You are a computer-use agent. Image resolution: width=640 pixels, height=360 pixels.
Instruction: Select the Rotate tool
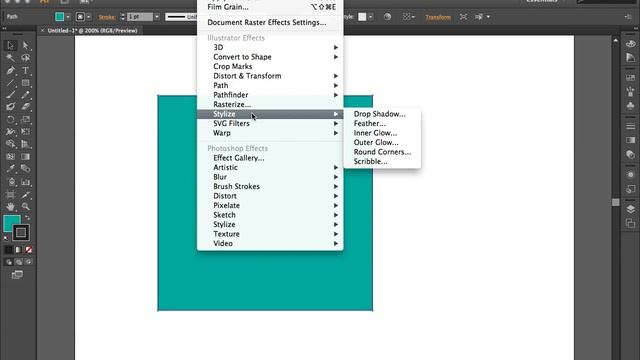pos(10,120)
